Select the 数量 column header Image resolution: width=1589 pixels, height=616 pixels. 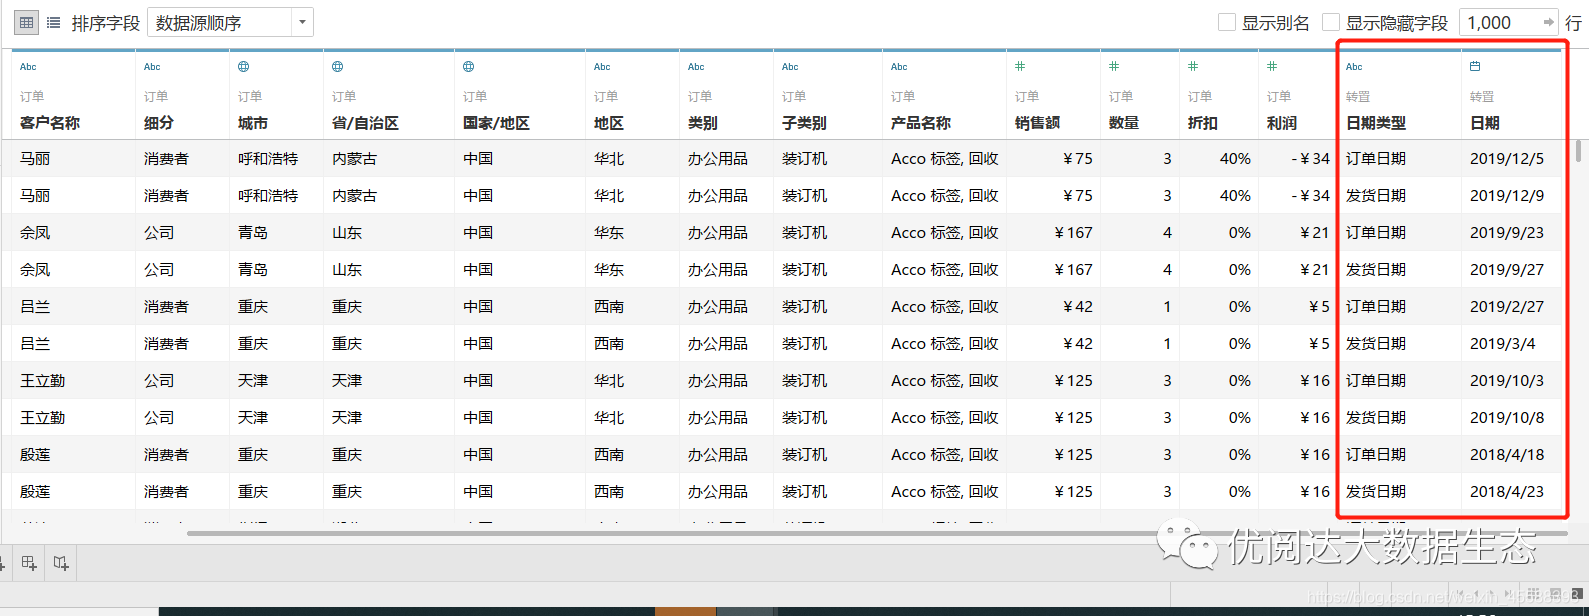[x=1124, y=123]
